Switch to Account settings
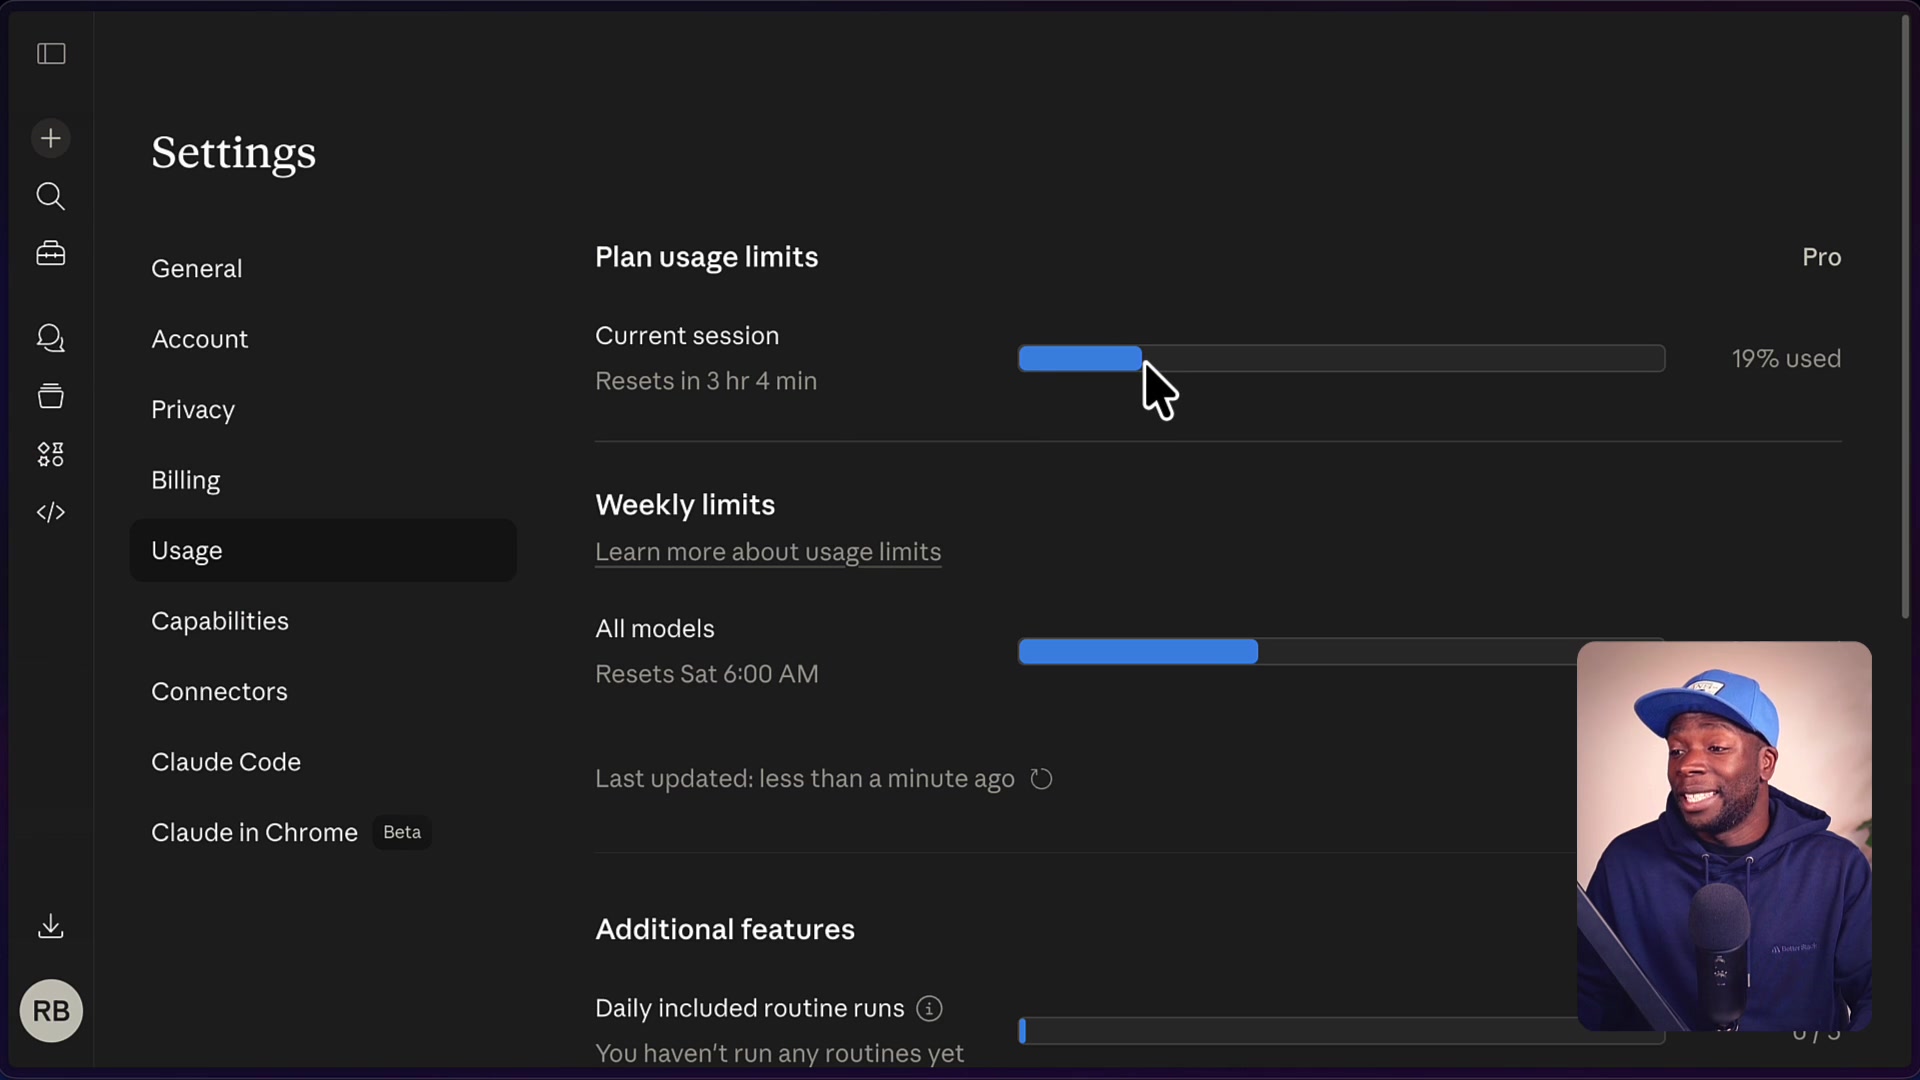The width and height of the screenshot is (1920, 1080). point(200,338)
